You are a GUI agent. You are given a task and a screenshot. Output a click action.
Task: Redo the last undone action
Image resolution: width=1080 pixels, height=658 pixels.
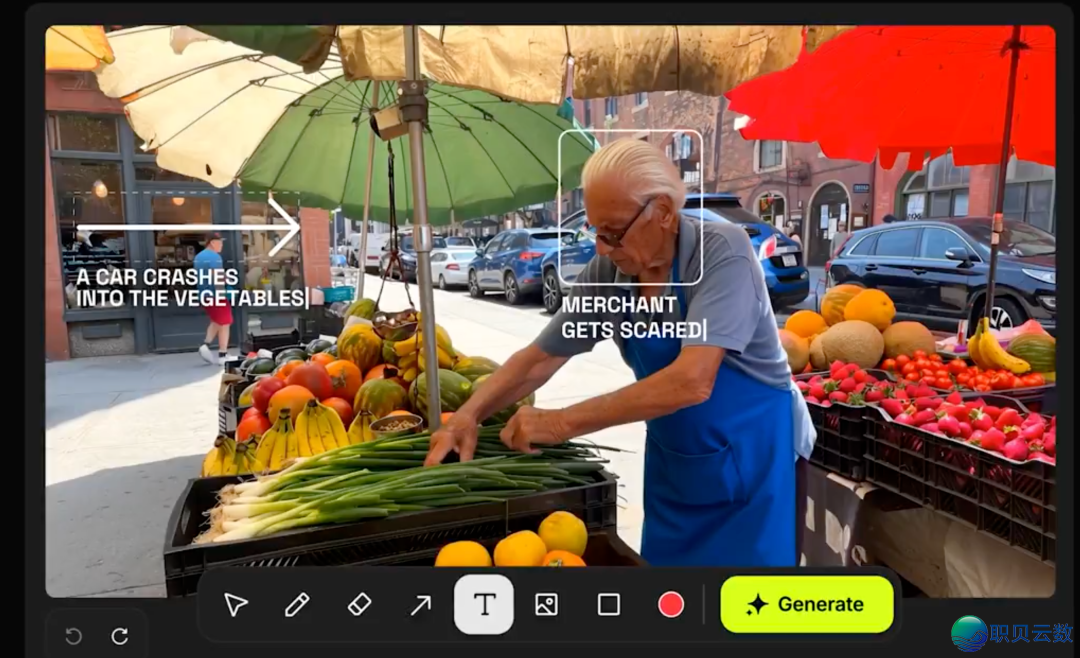pos(120,636)
